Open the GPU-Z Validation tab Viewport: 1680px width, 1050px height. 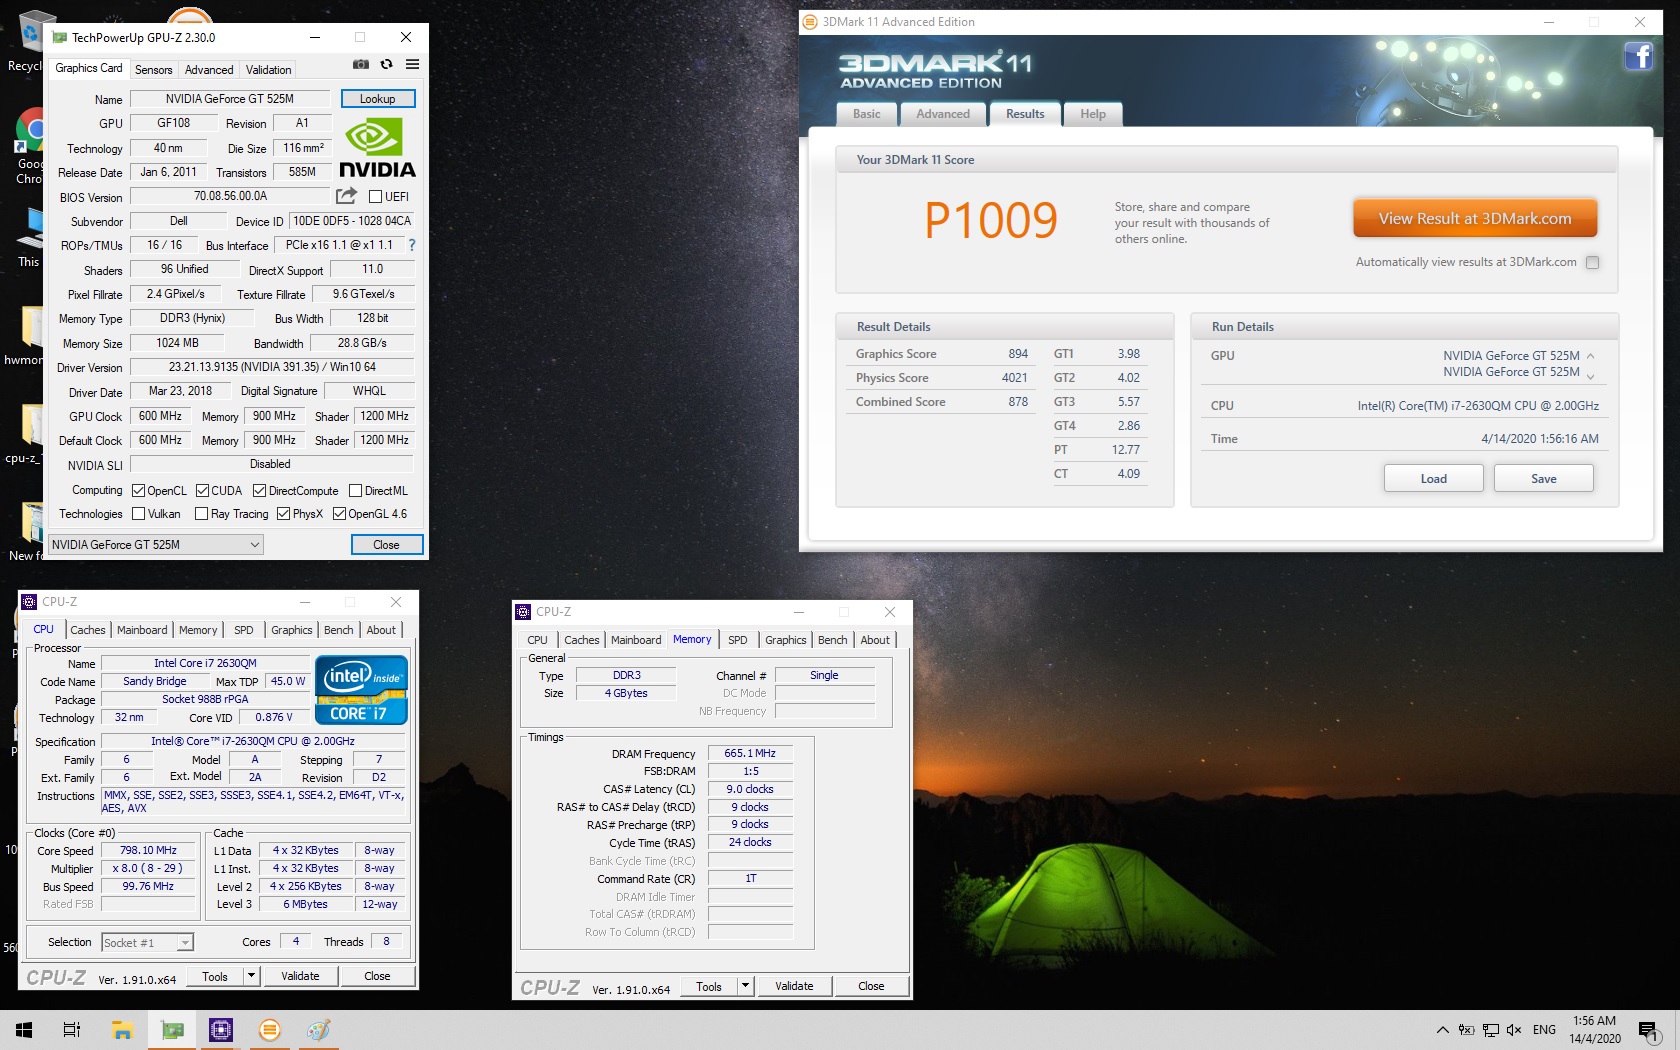269,70
